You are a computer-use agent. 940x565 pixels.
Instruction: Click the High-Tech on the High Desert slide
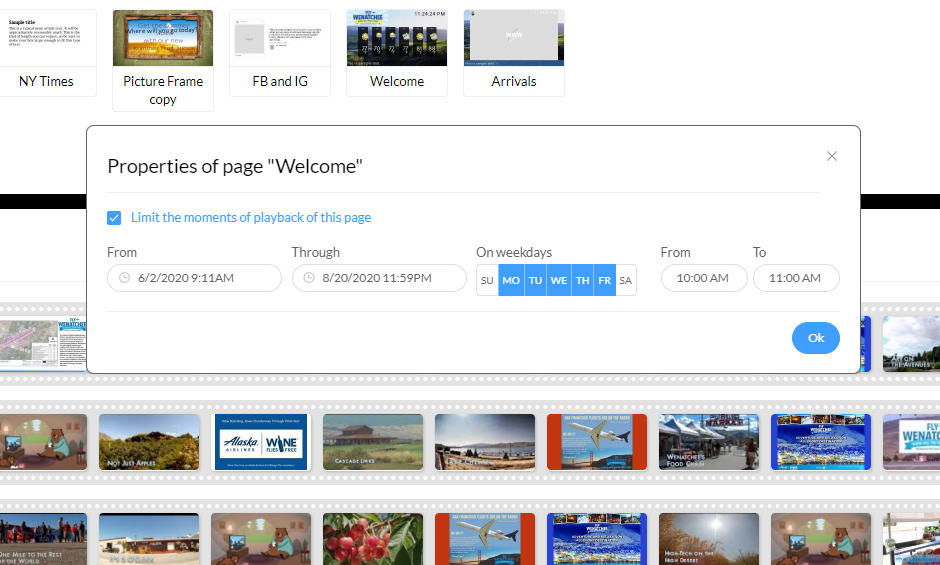point(709,539)
